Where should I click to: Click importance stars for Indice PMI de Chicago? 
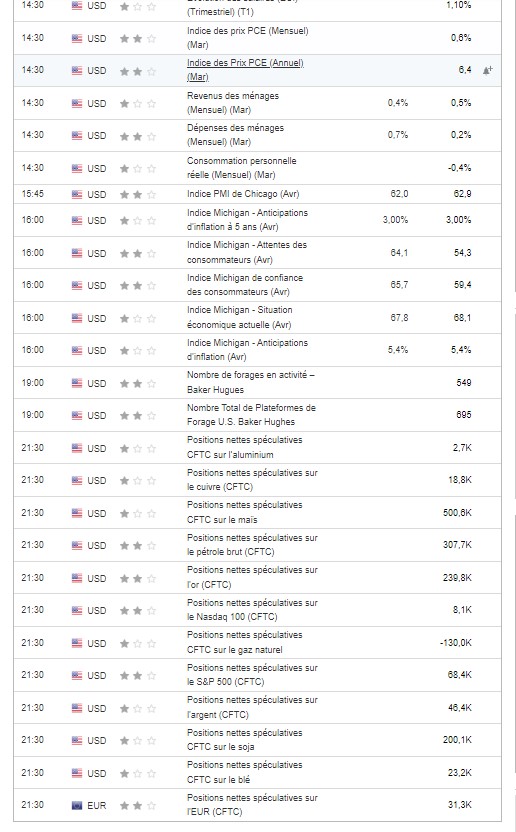[x=137, y=194]
